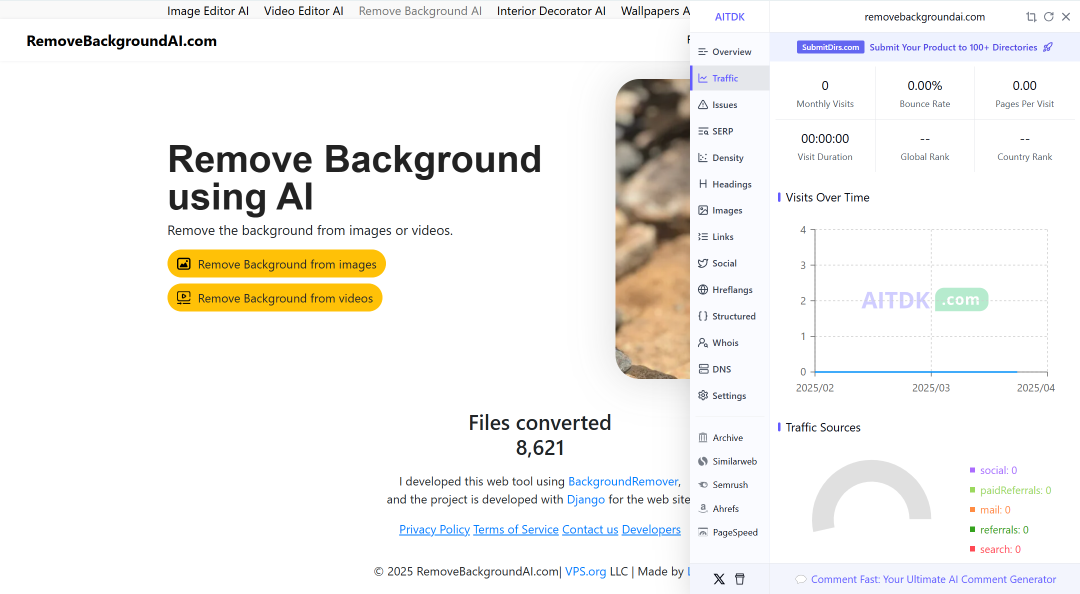This screenshot has height=594, width=1080.
Task: Click the Bounce Rate stat card
Action: click(x=924, y=94)
